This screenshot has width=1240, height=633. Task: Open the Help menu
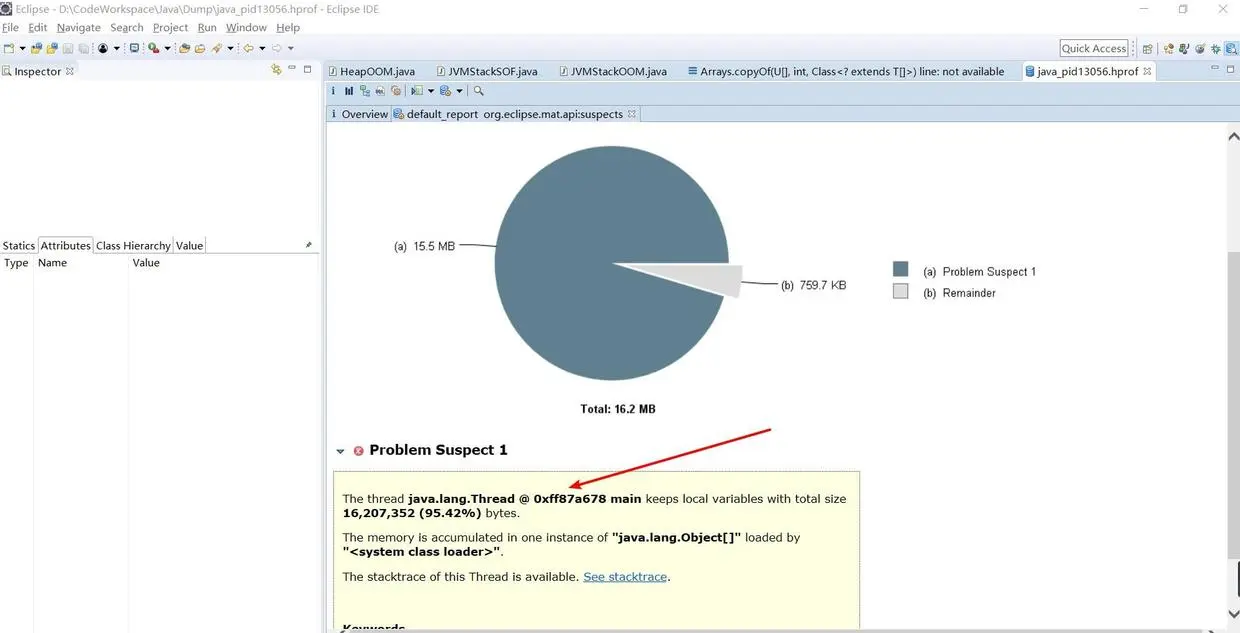click(x=288, y=28)
